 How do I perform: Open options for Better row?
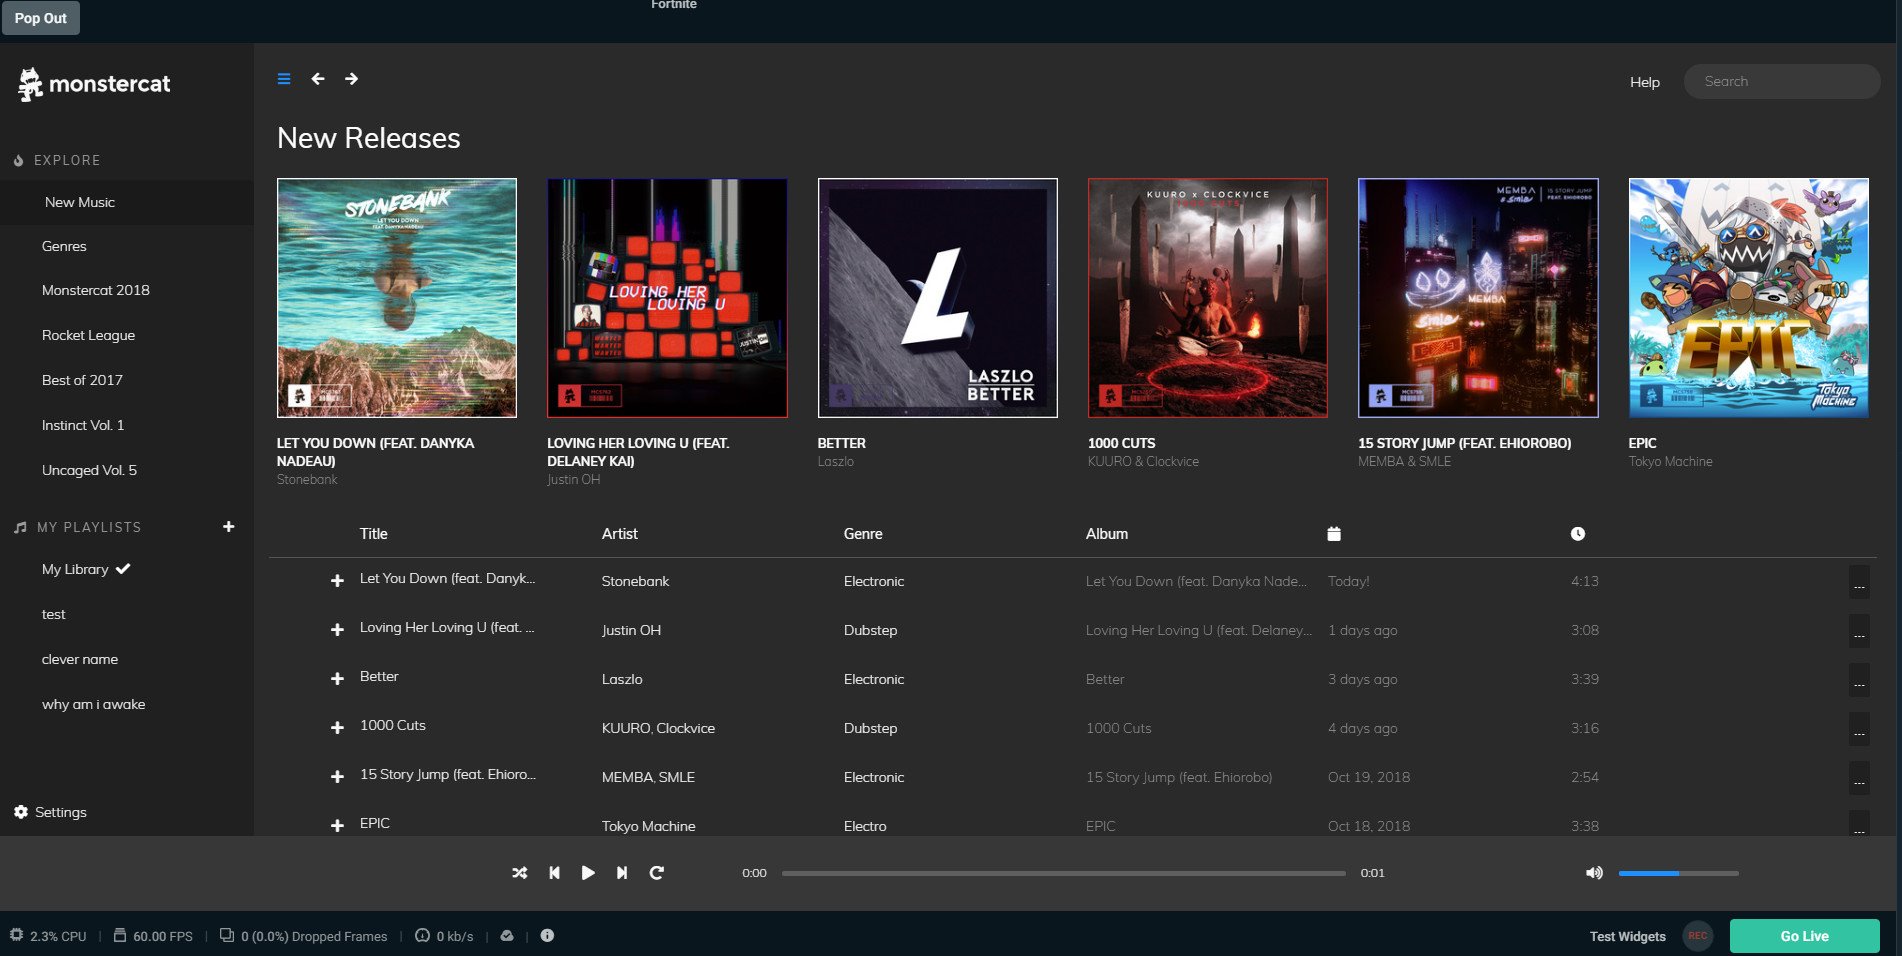tap(1859, 680)
